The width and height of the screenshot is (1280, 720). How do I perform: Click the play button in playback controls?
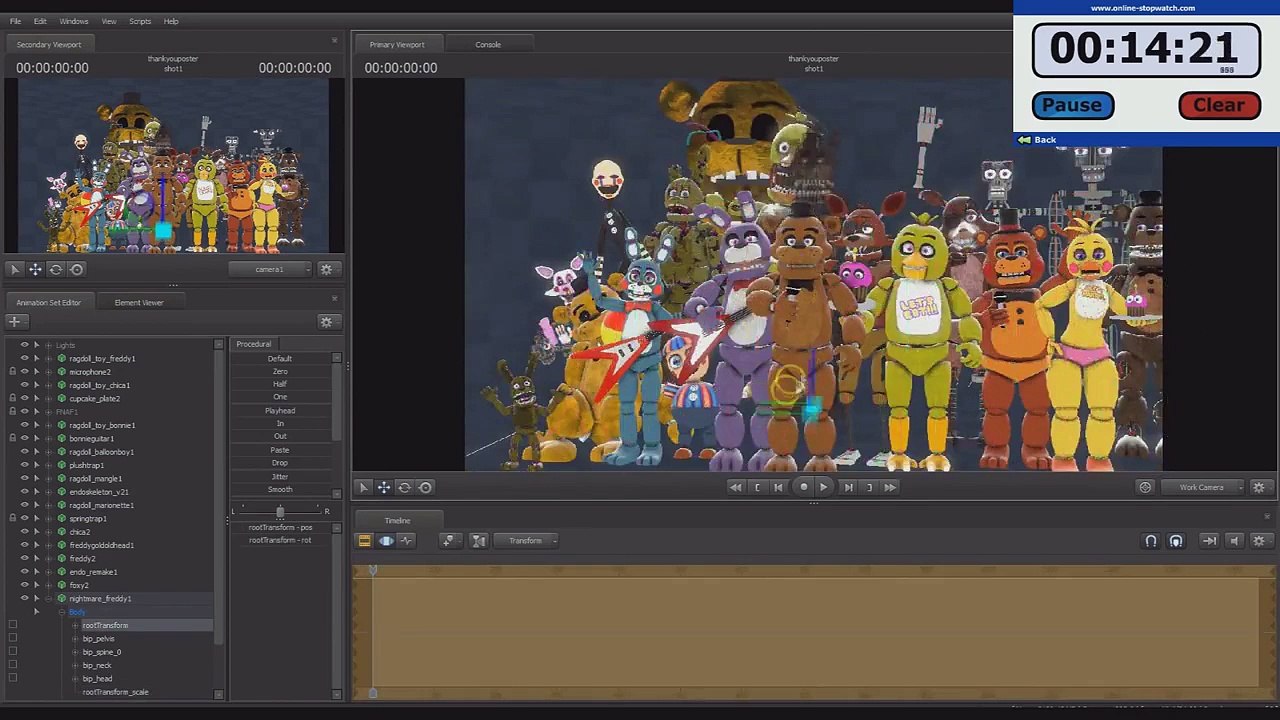(823, 487)
